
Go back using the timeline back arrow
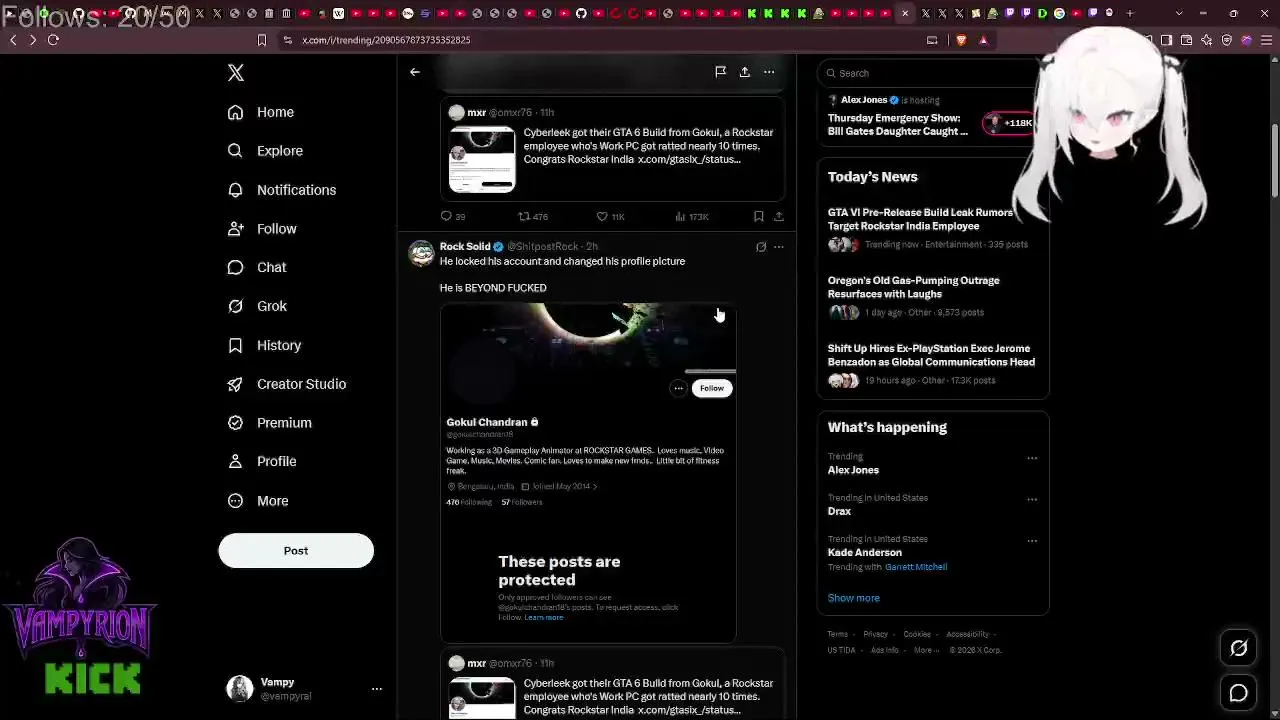tap(415, 72)
